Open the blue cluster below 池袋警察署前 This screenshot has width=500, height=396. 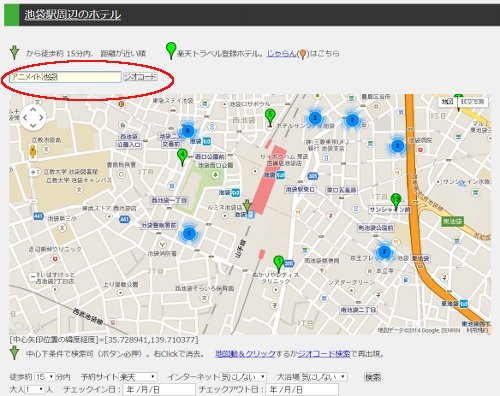tap(189, 233)
